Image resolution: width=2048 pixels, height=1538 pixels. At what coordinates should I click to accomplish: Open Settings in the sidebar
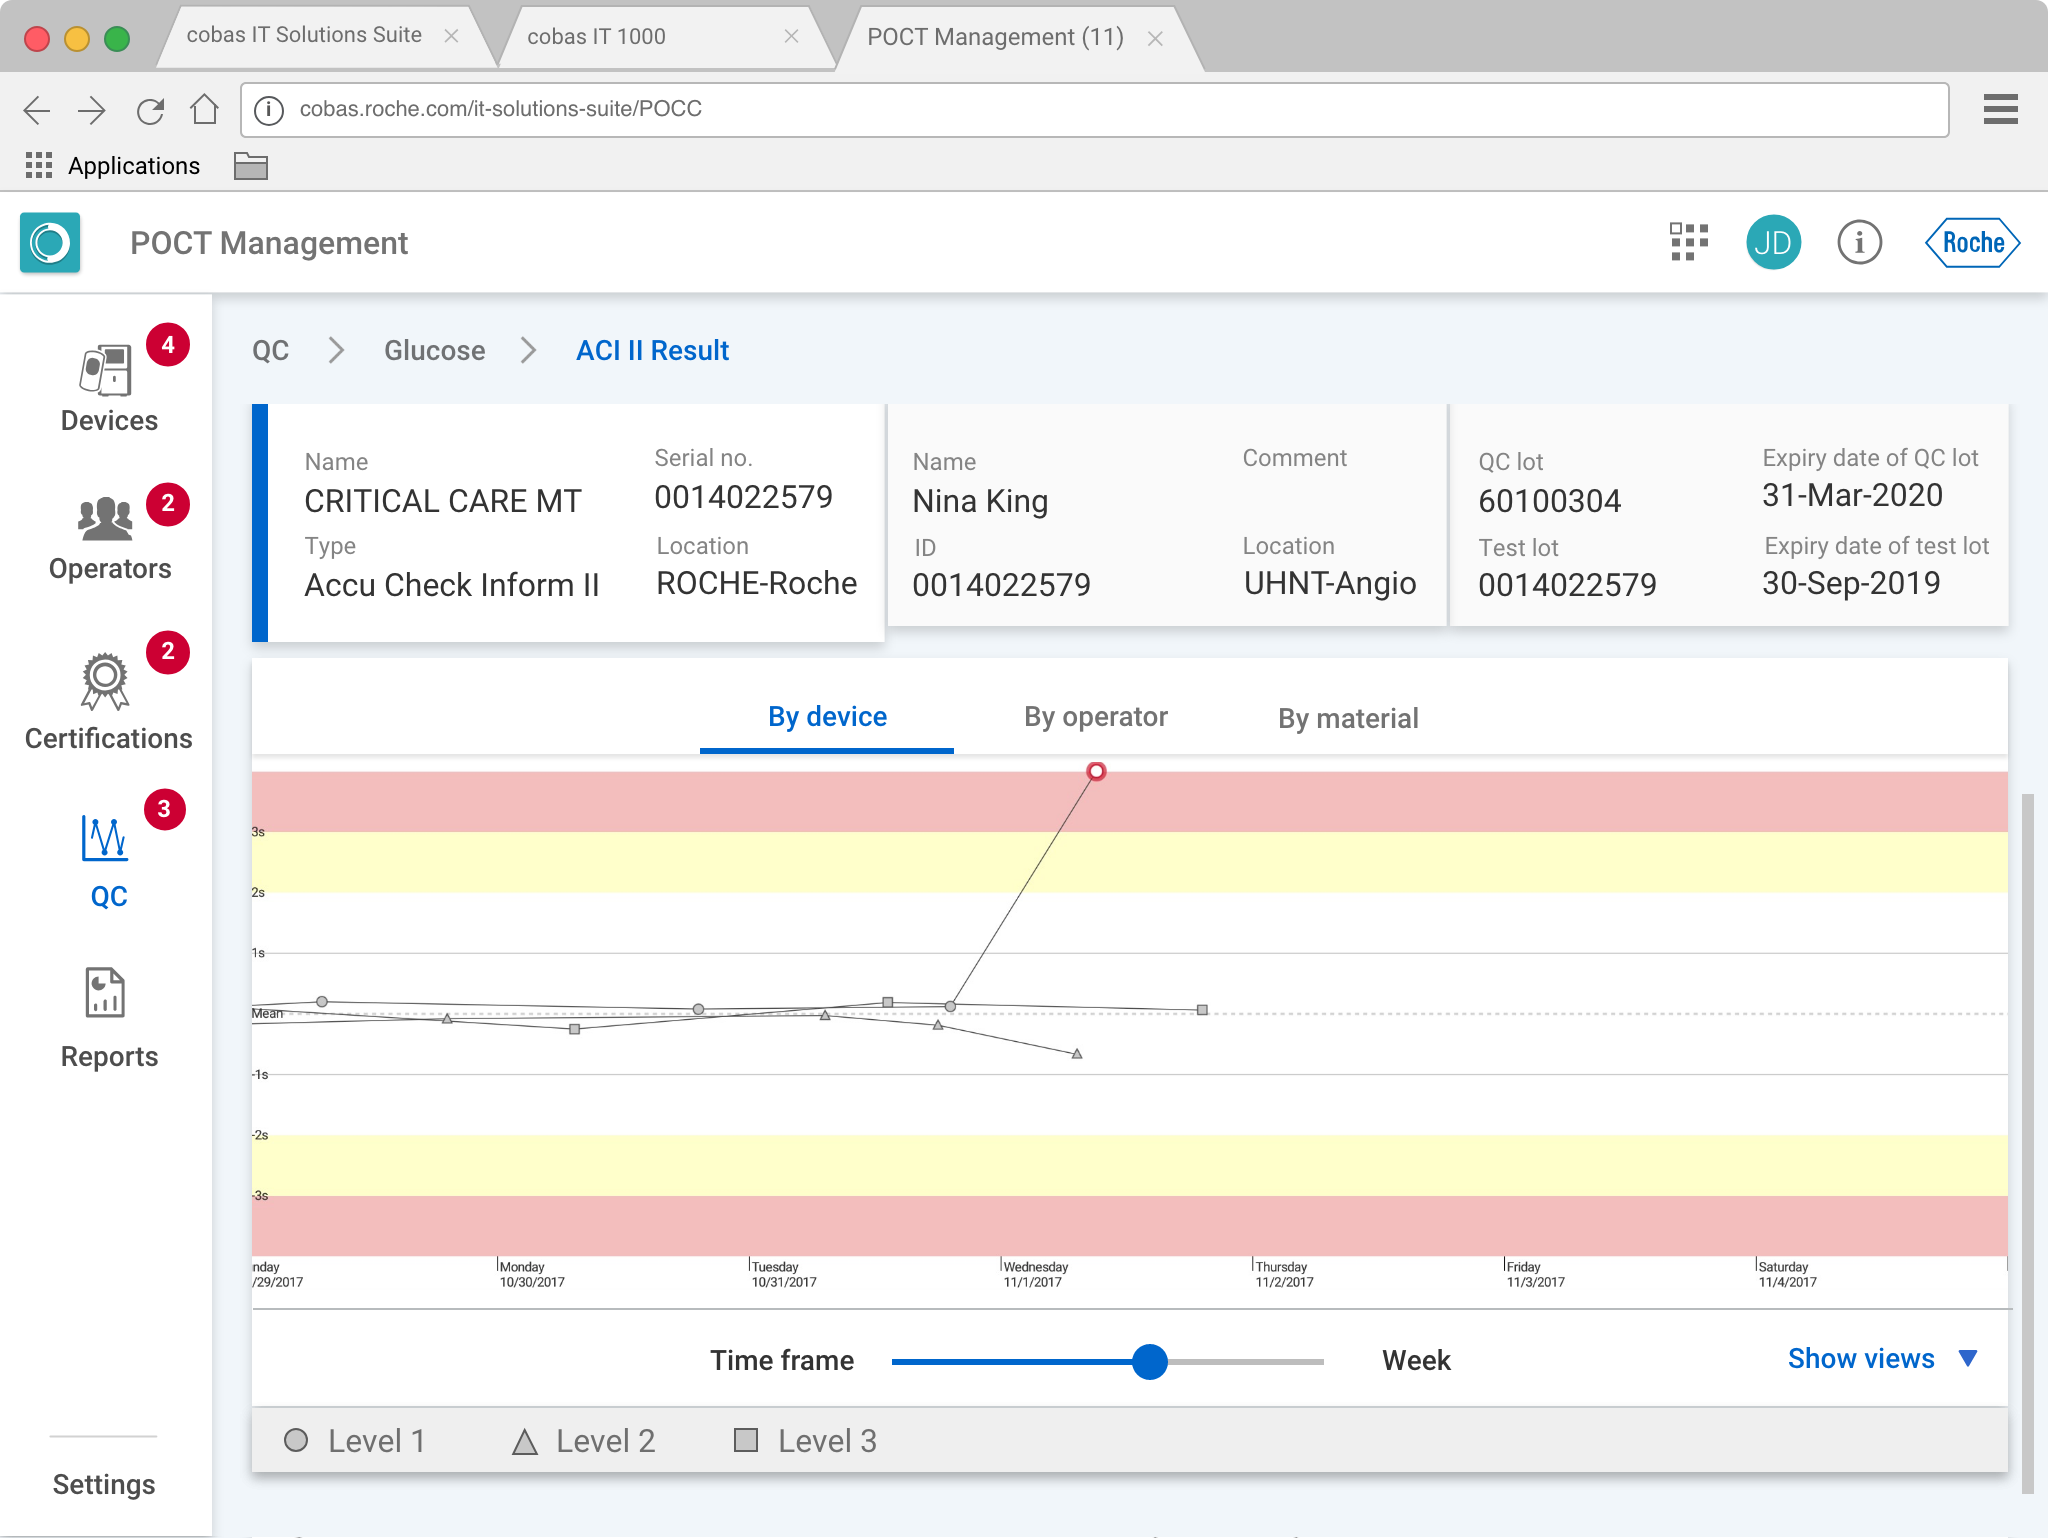tap(104, 1484)
